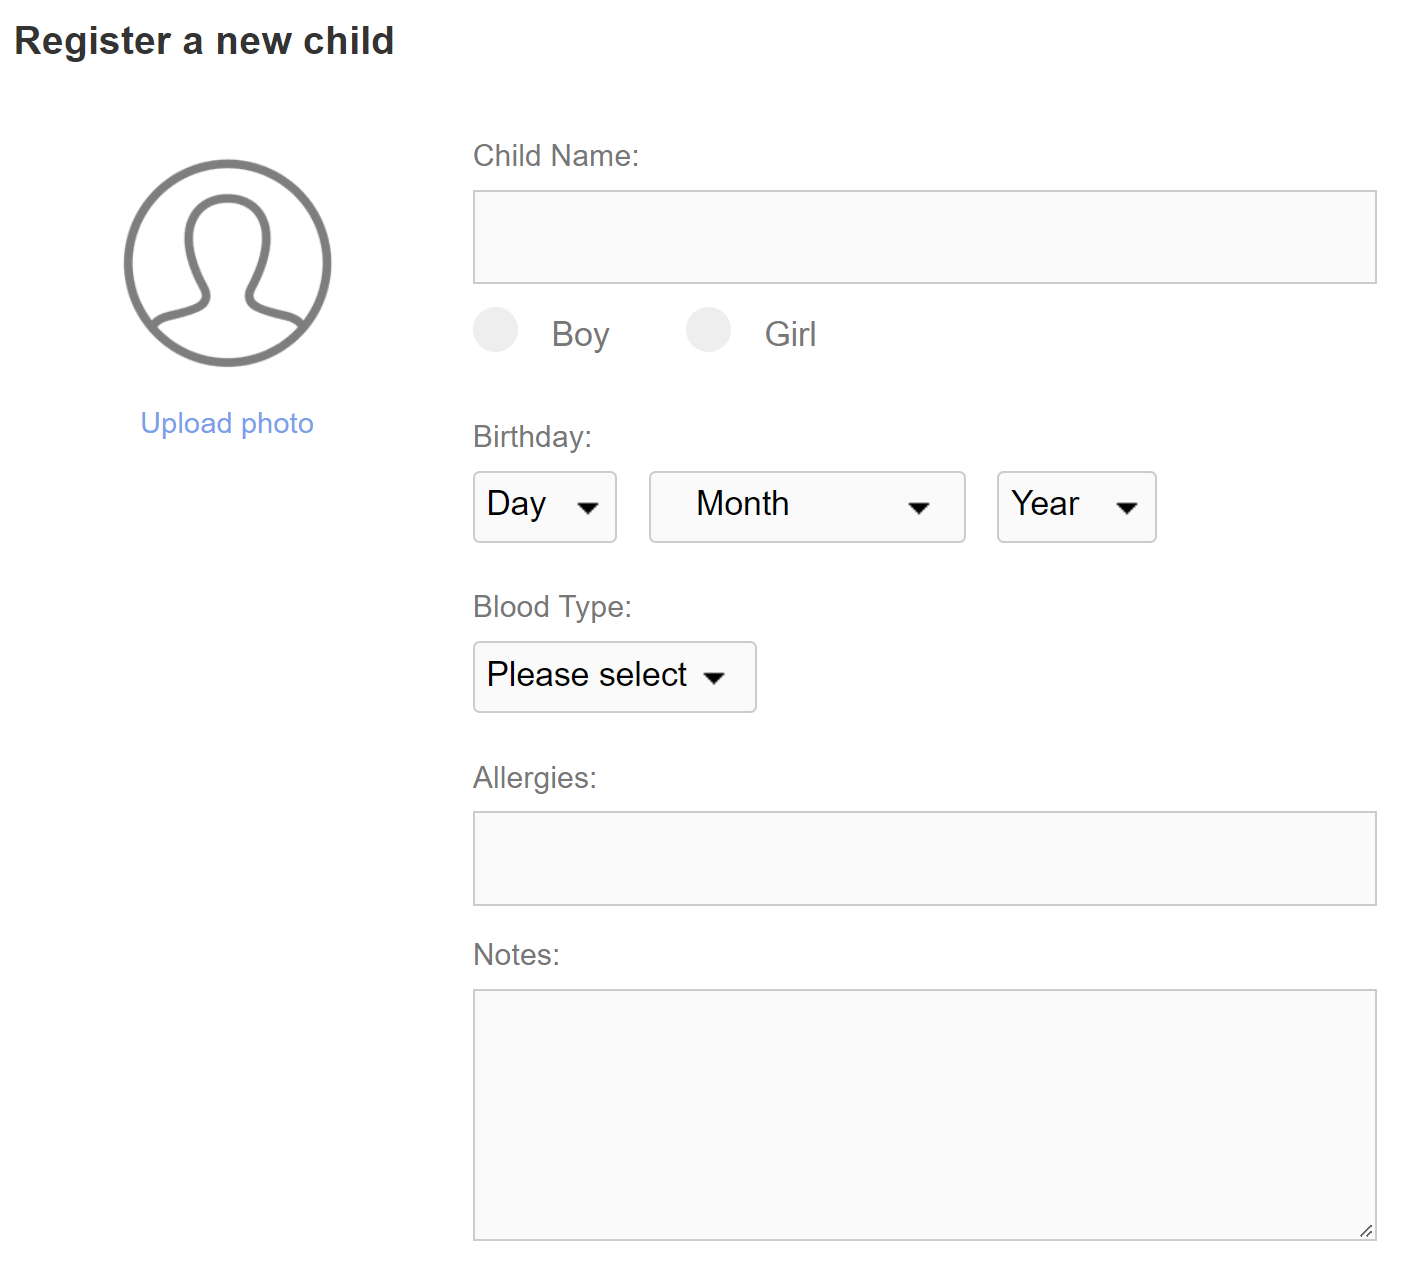Open the Year dropdown
The width and height of the screenshot is (1411, 1273).
pyautogui.click(x=1075, y=507)
